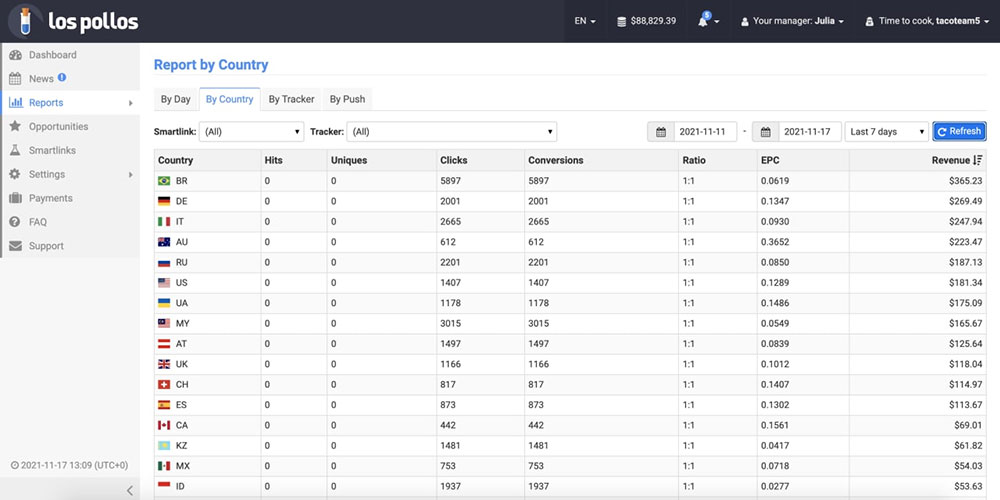
Task: Select the By Push tab
Action: (x=347, y=99)
